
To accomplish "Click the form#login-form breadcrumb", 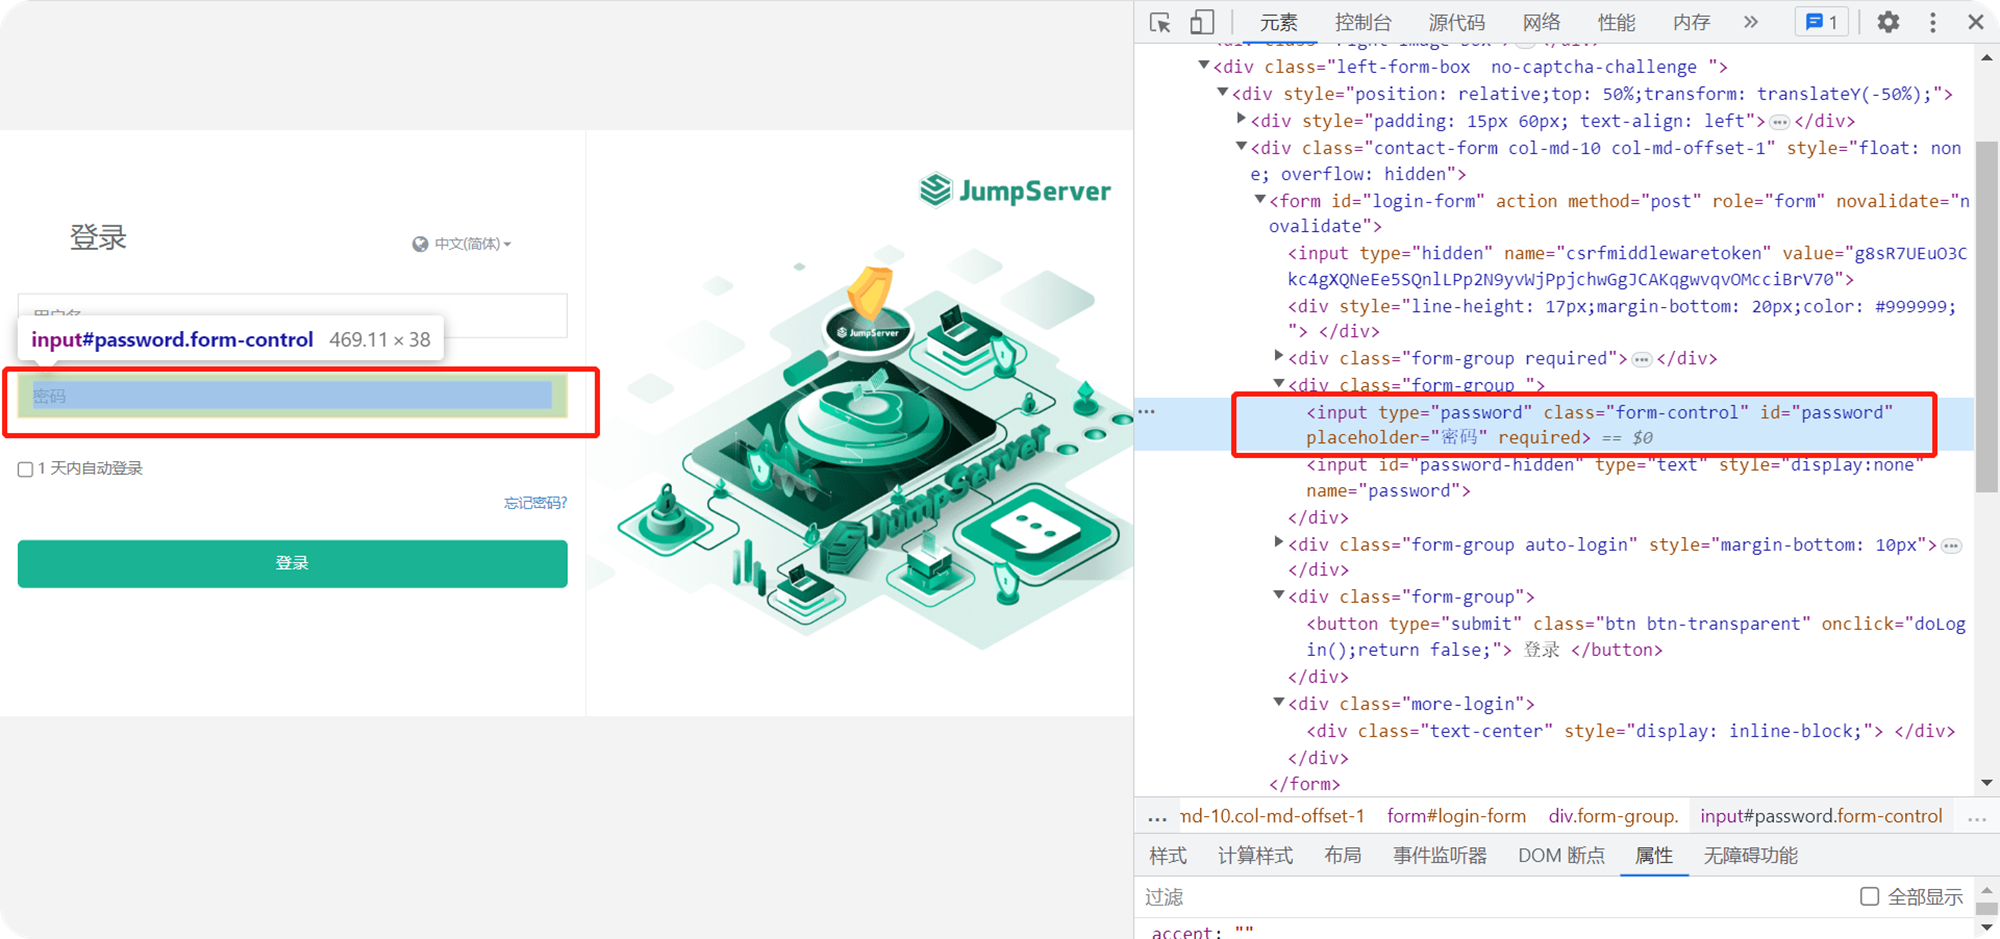I will click(1456, 816).
